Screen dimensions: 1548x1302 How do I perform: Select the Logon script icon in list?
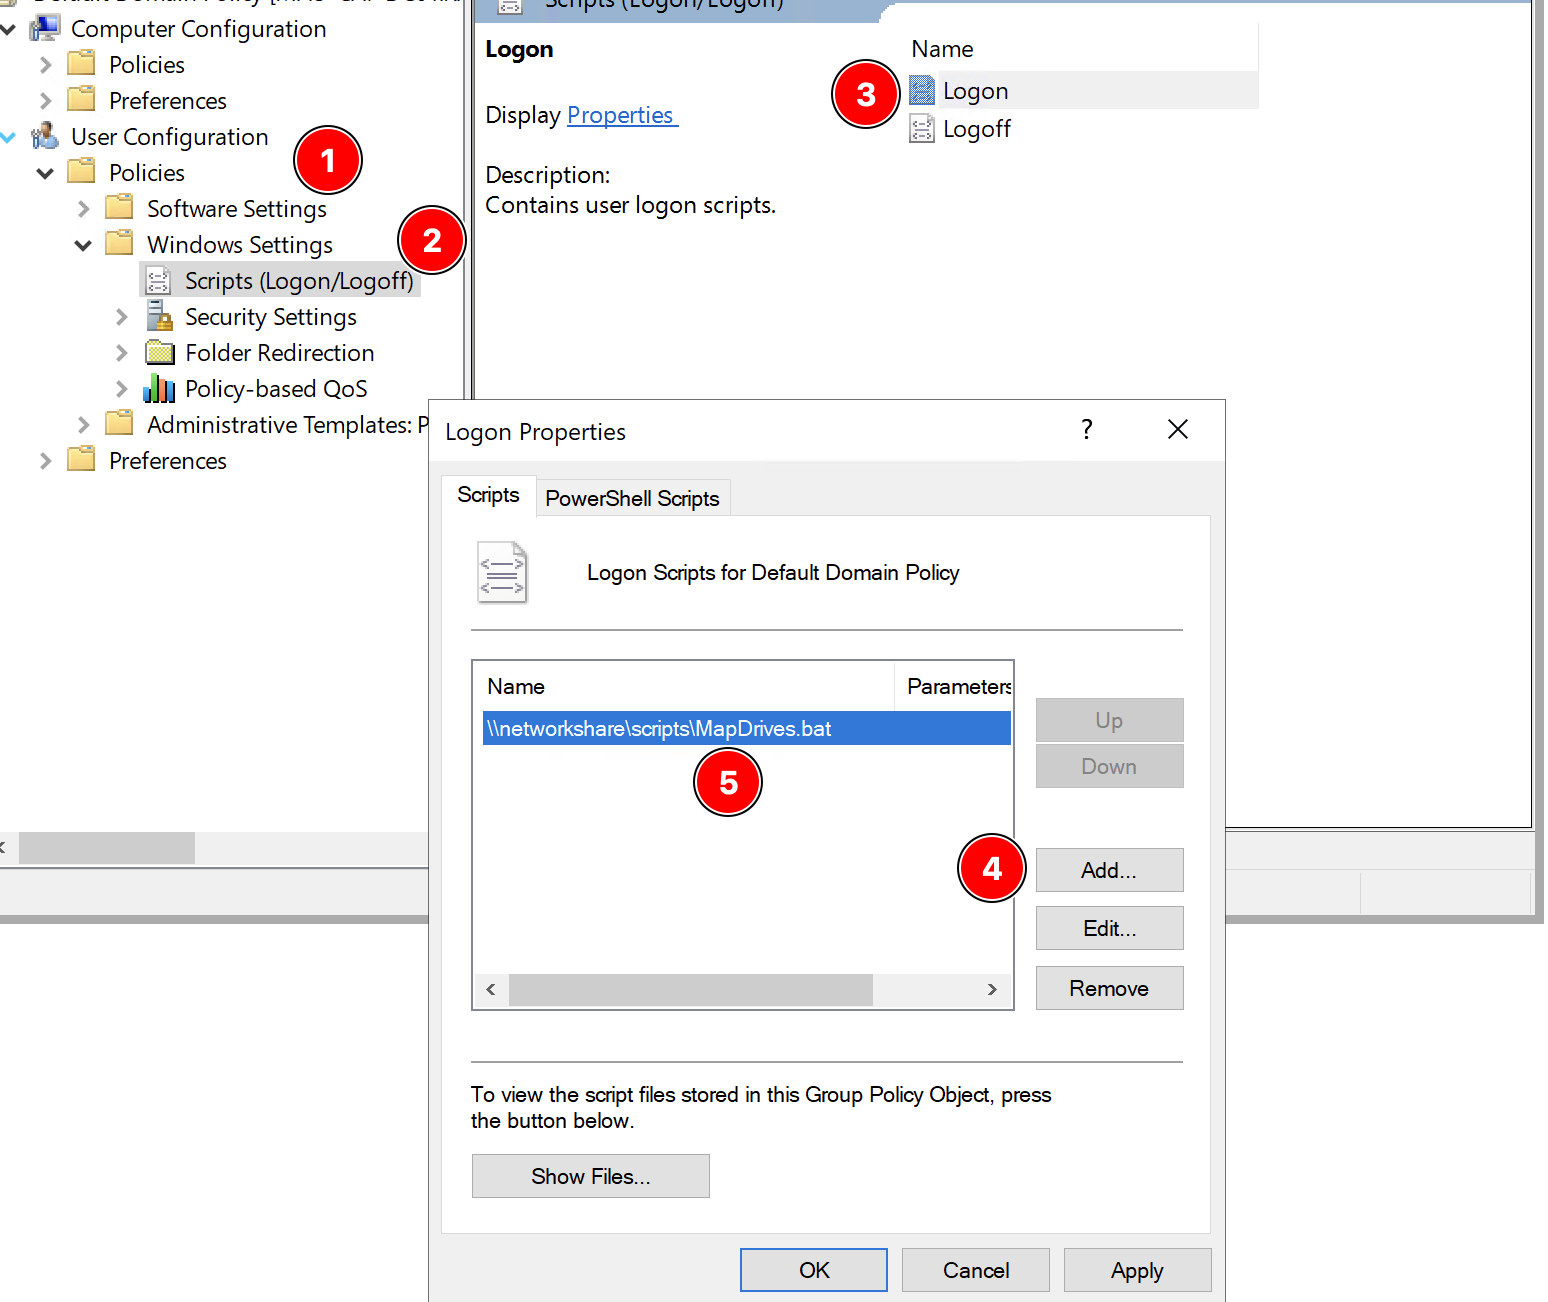(922, 91)
